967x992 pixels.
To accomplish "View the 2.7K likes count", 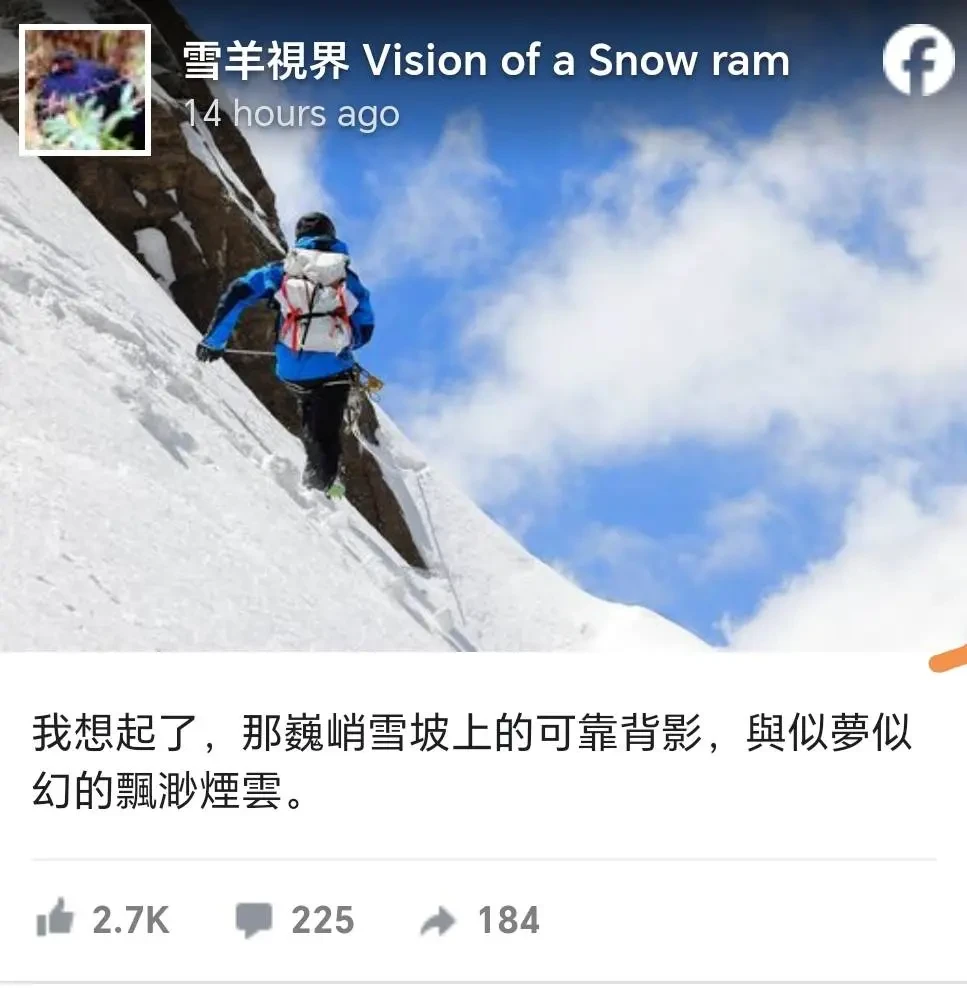I will (131, 920).
